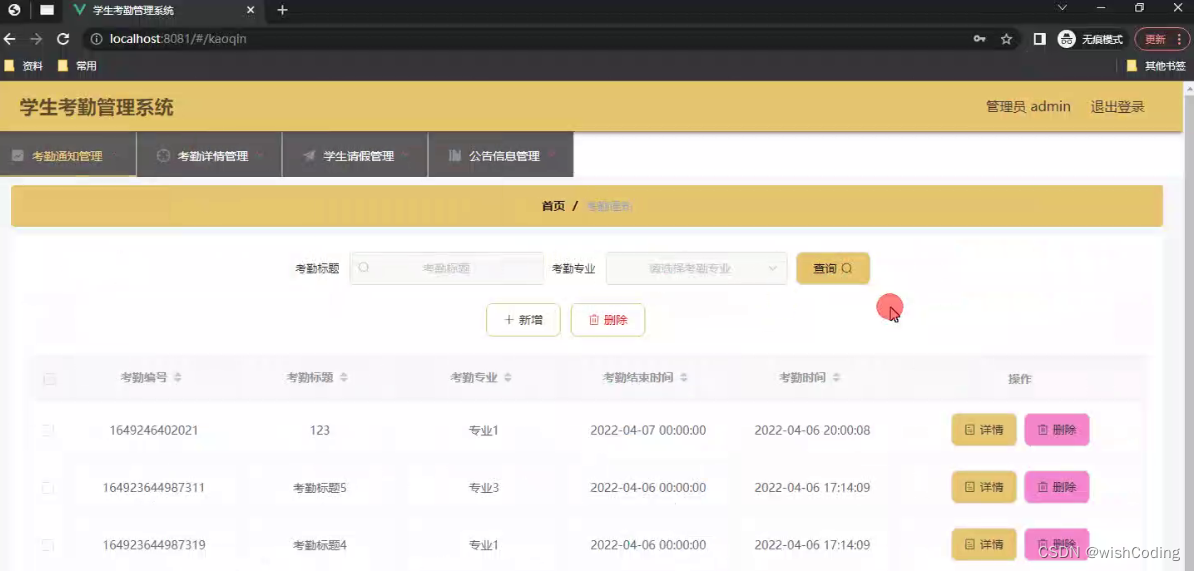Sort by 考勤时间 column

836,377
